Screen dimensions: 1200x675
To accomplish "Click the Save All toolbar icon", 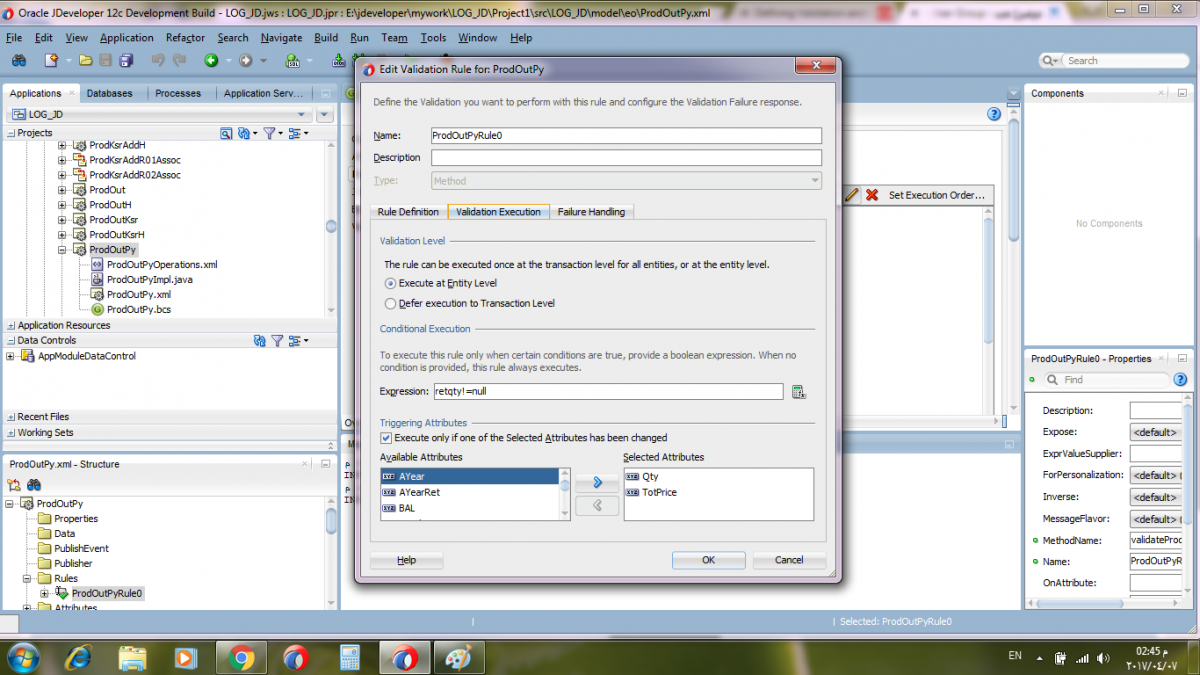I will tap(127, 61).
